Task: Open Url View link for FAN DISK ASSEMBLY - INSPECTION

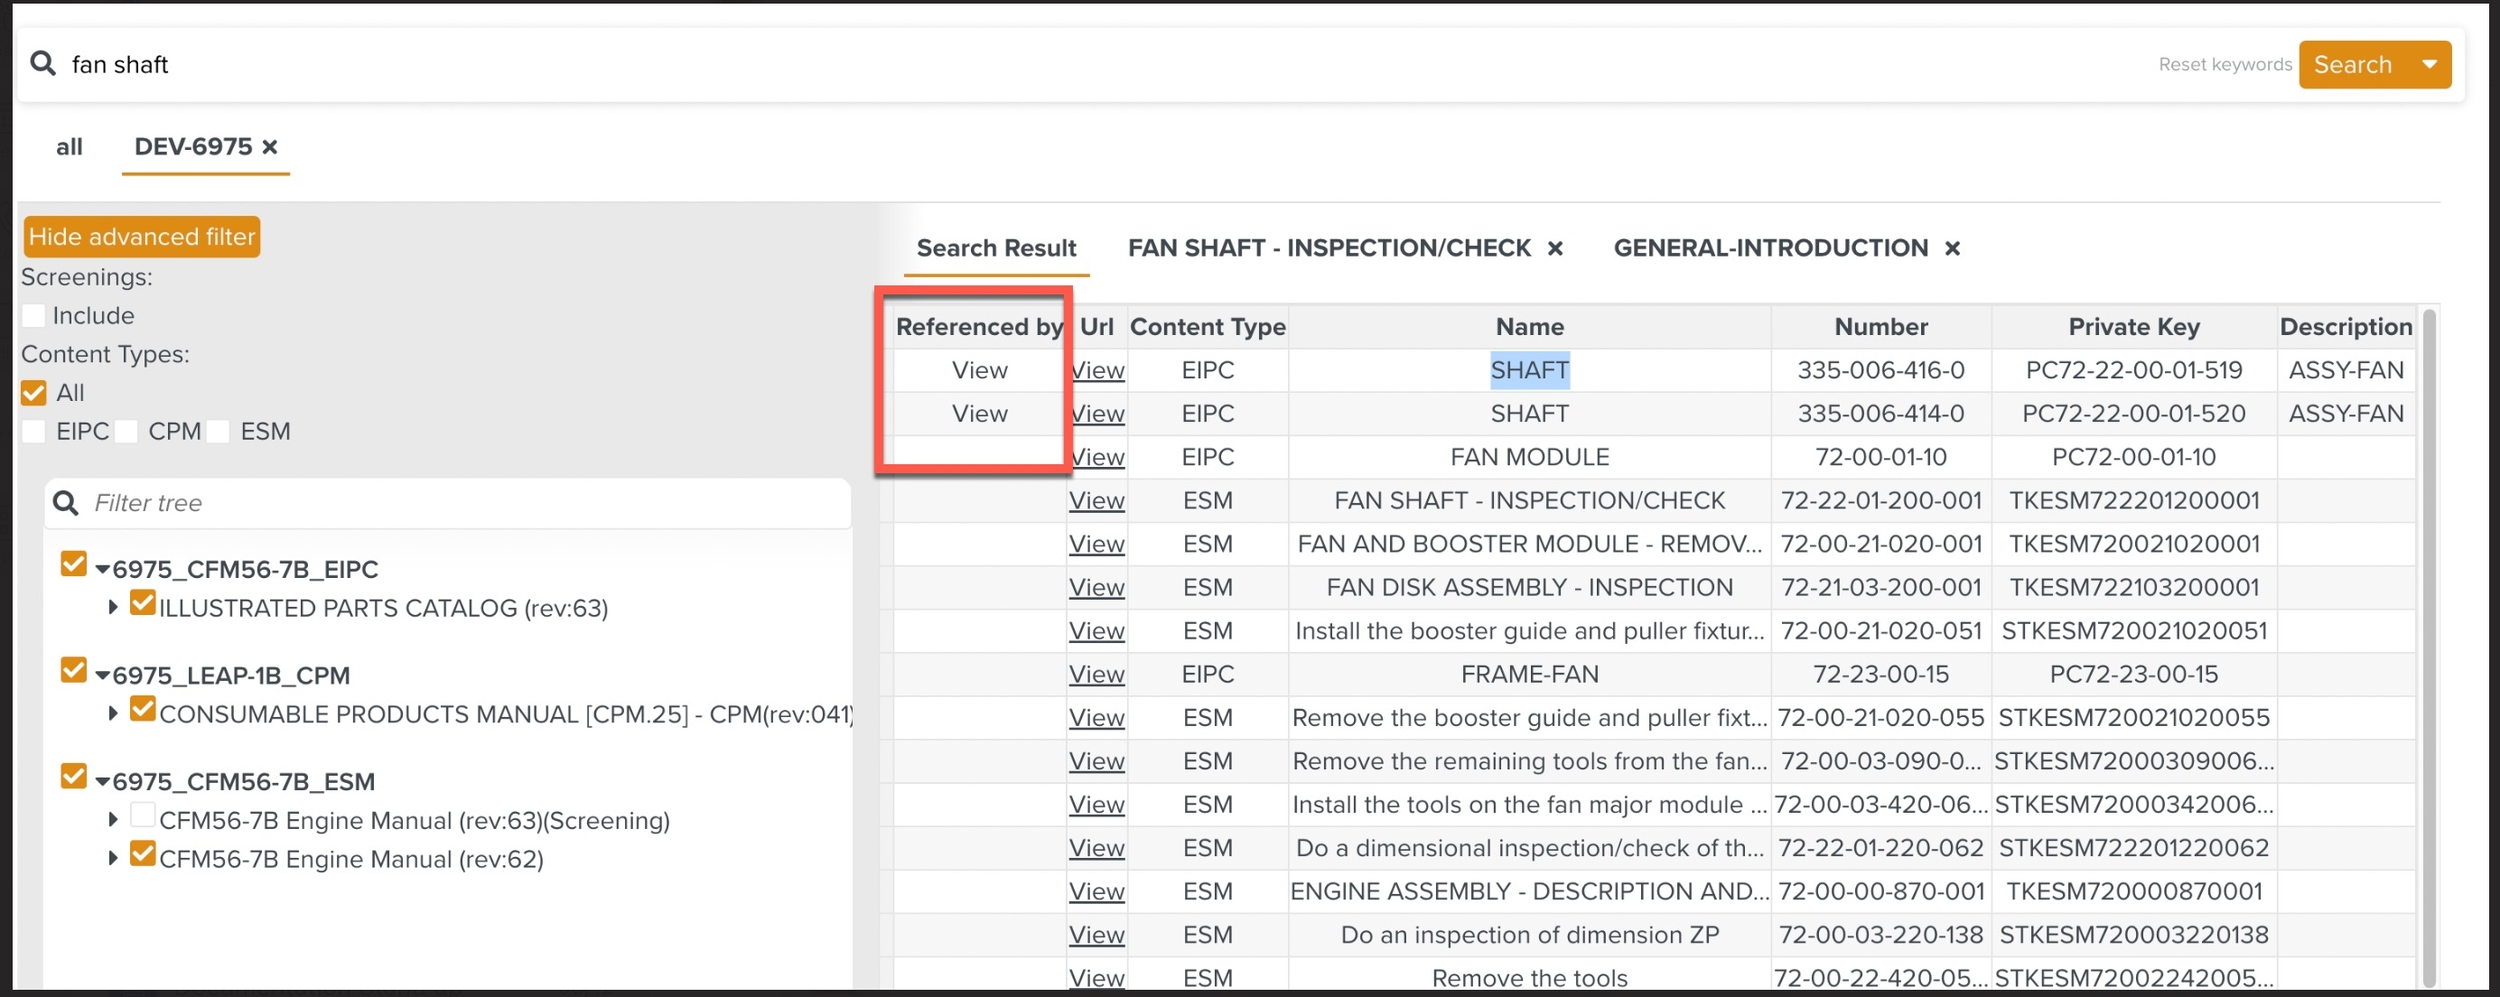Action: click(x=1097, y=587)
